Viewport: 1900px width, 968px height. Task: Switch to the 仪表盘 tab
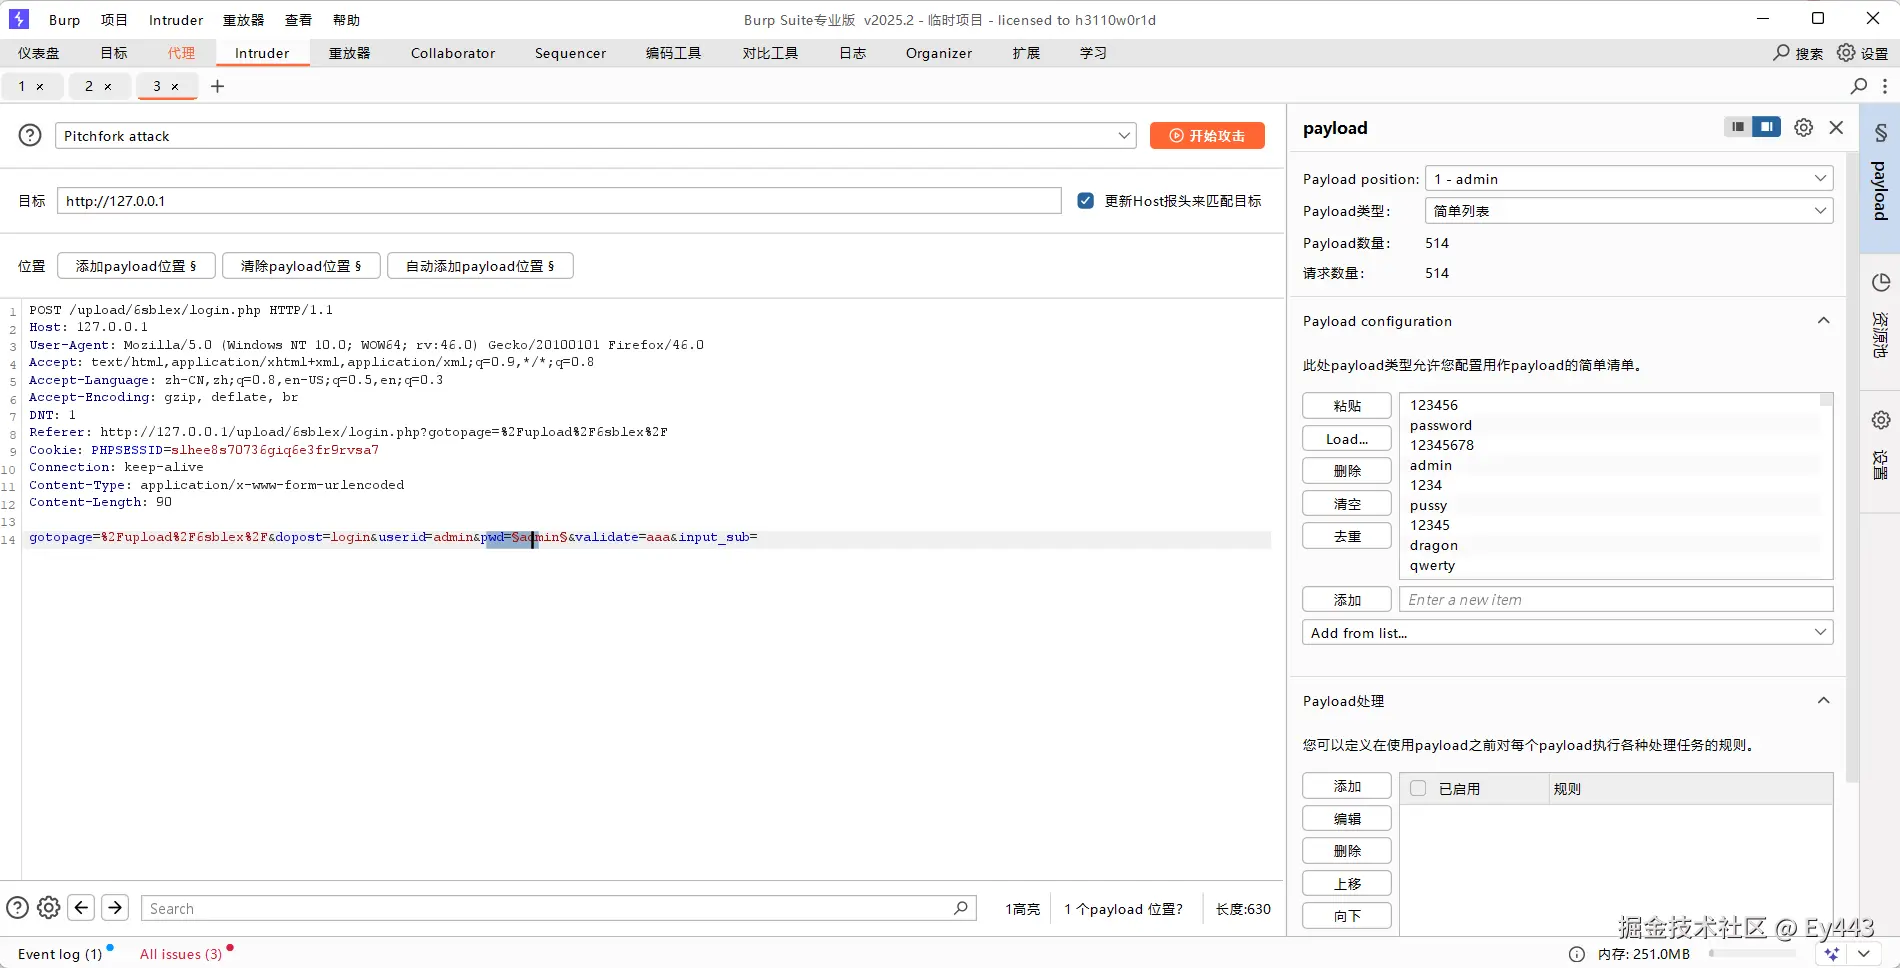click(39, 53)
